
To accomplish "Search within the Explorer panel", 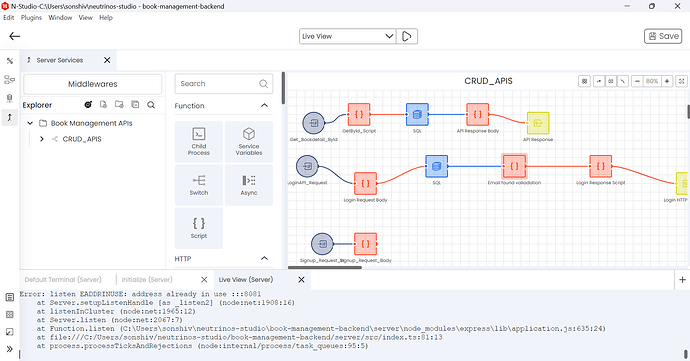I will pyautogui.click(x=151, y=105).
